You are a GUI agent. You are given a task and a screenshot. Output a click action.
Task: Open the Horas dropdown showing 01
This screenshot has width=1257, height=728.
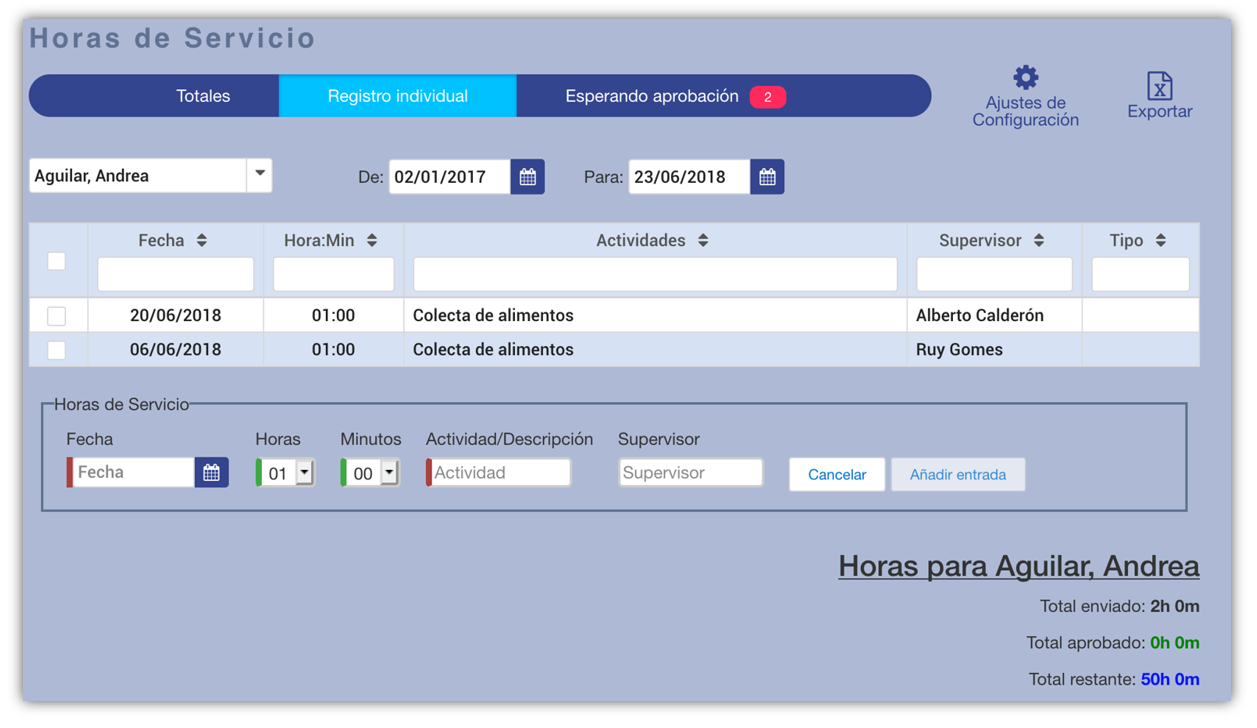304,473
